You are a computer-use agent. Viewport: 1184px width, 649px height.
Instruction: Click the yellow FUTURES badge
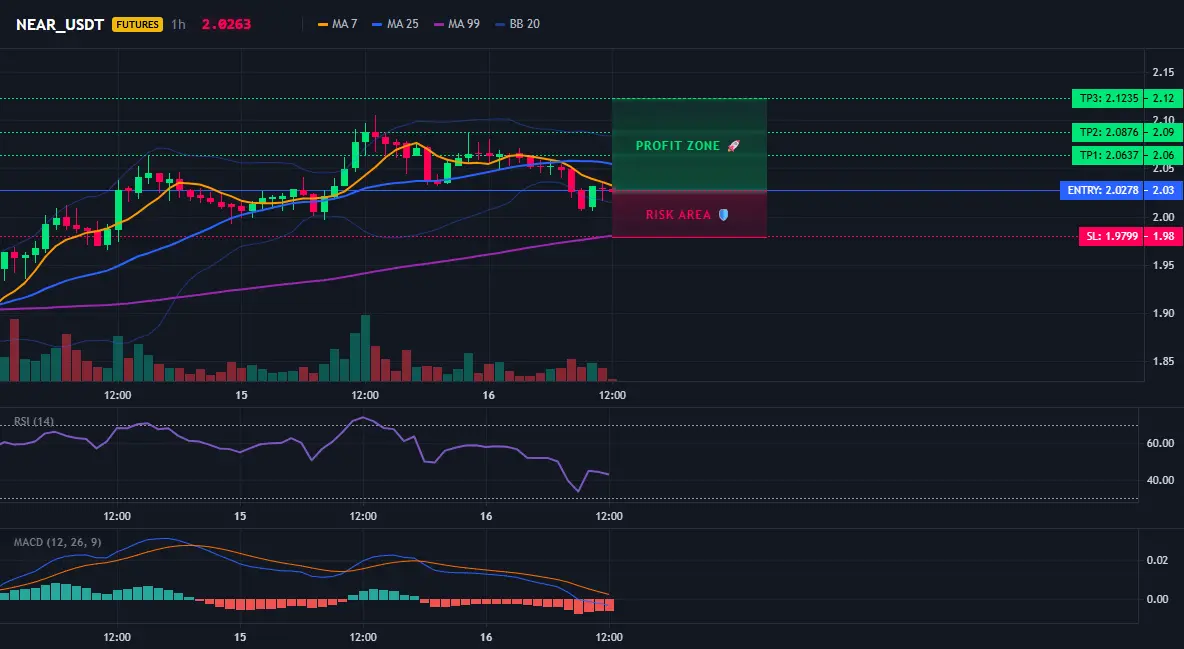pos(137,24)
